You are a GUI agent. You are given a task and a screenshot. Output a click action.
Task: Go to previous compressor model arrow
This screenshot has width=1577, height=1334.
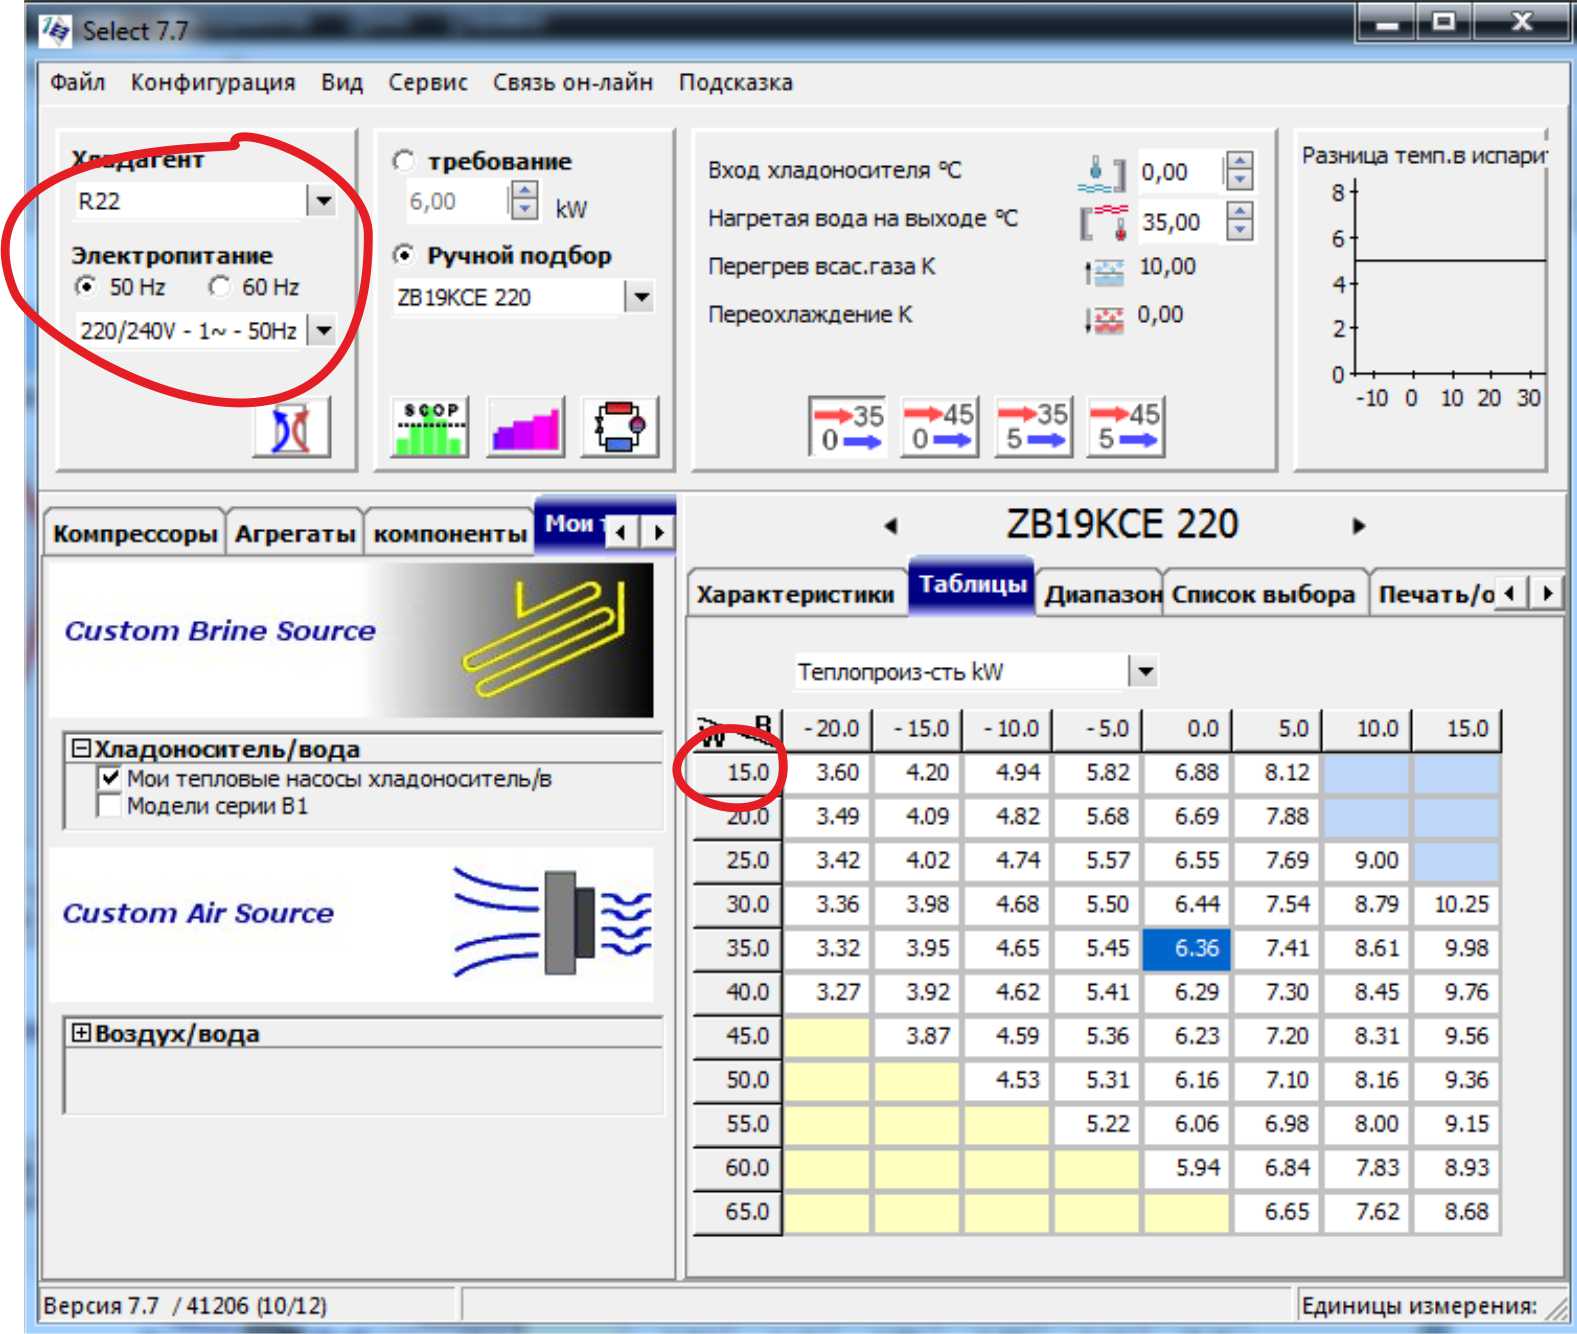(x=891, y=526)
